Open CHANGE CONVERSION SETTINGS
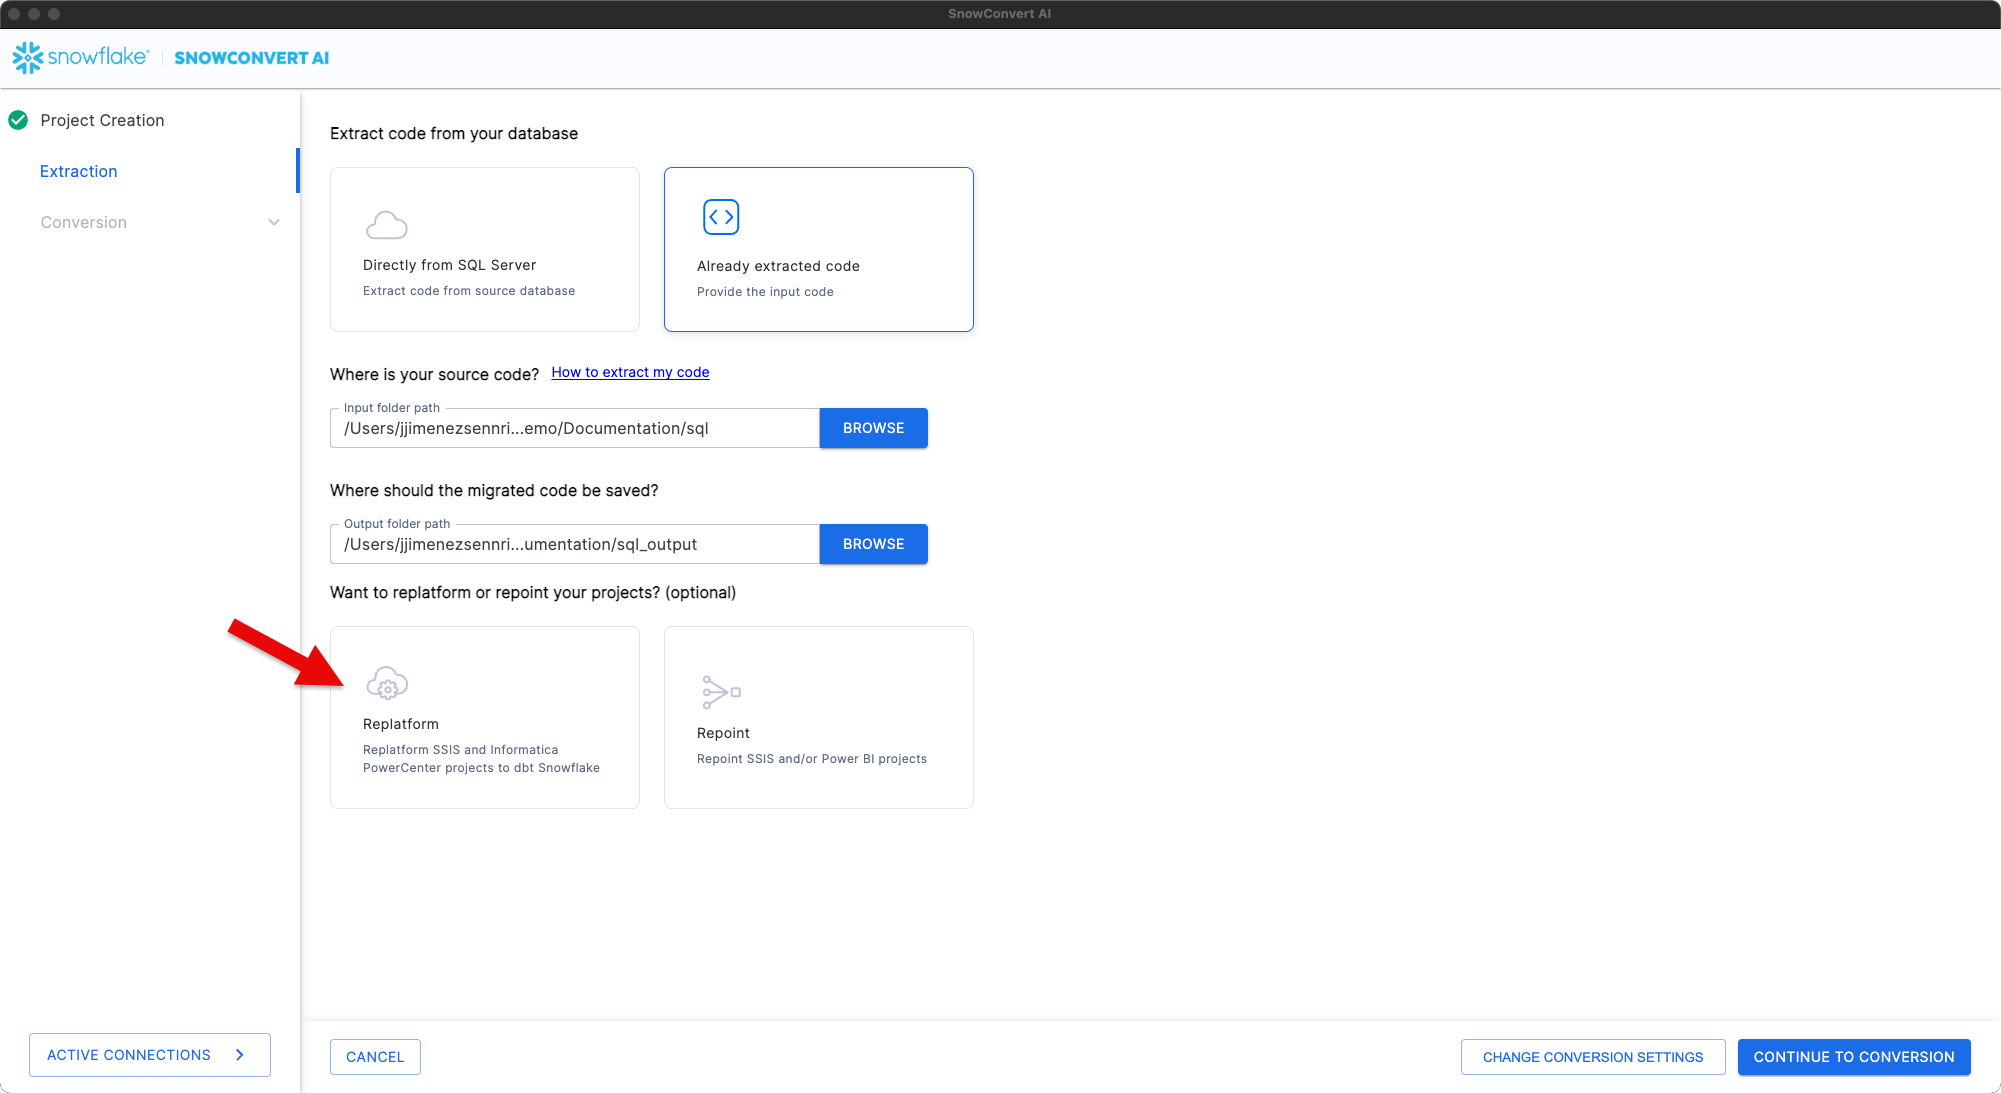Screen dimensions: 2001x1093 [1593, 1057]
